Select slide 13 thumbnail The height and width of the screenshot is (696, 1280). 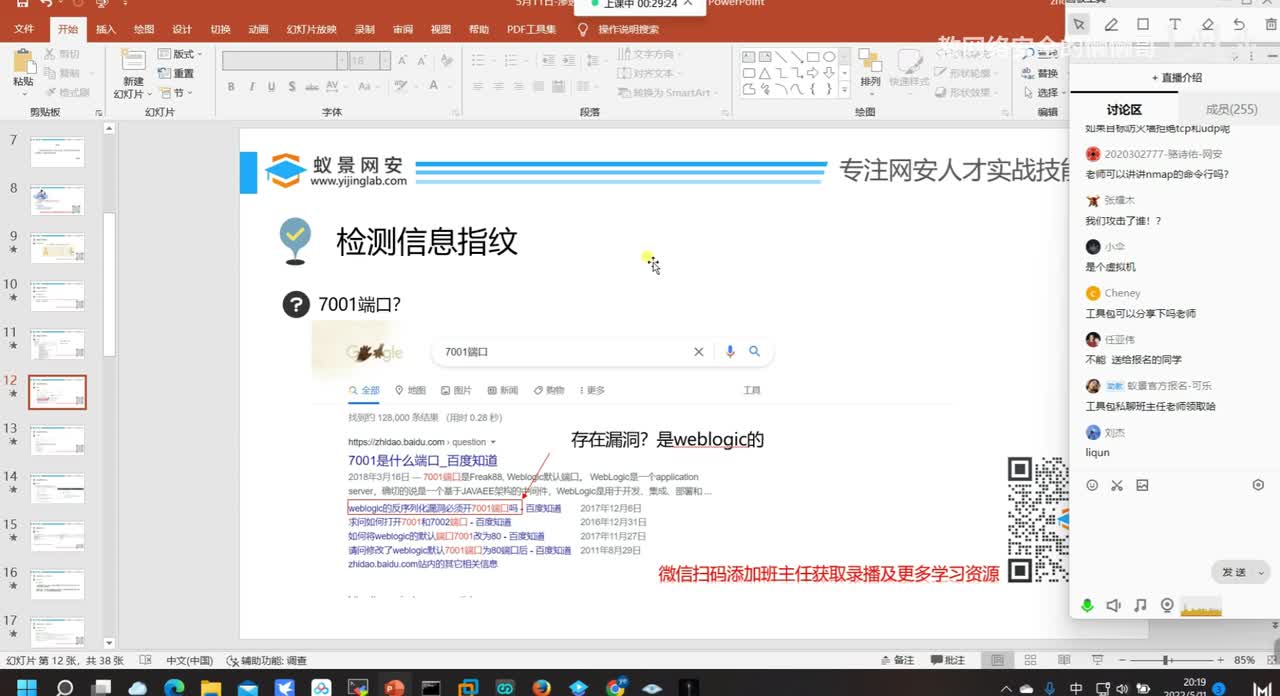(57, 439)
